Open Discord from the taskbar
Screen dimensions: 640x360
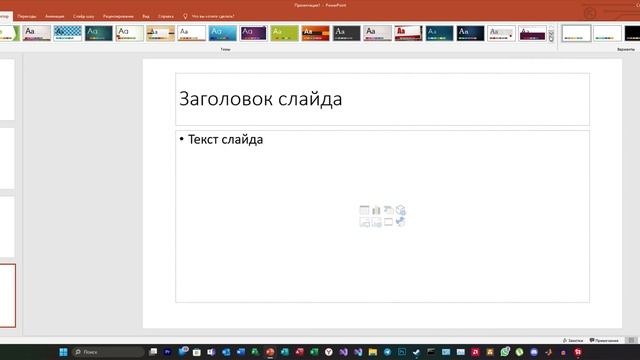(534, 352)
